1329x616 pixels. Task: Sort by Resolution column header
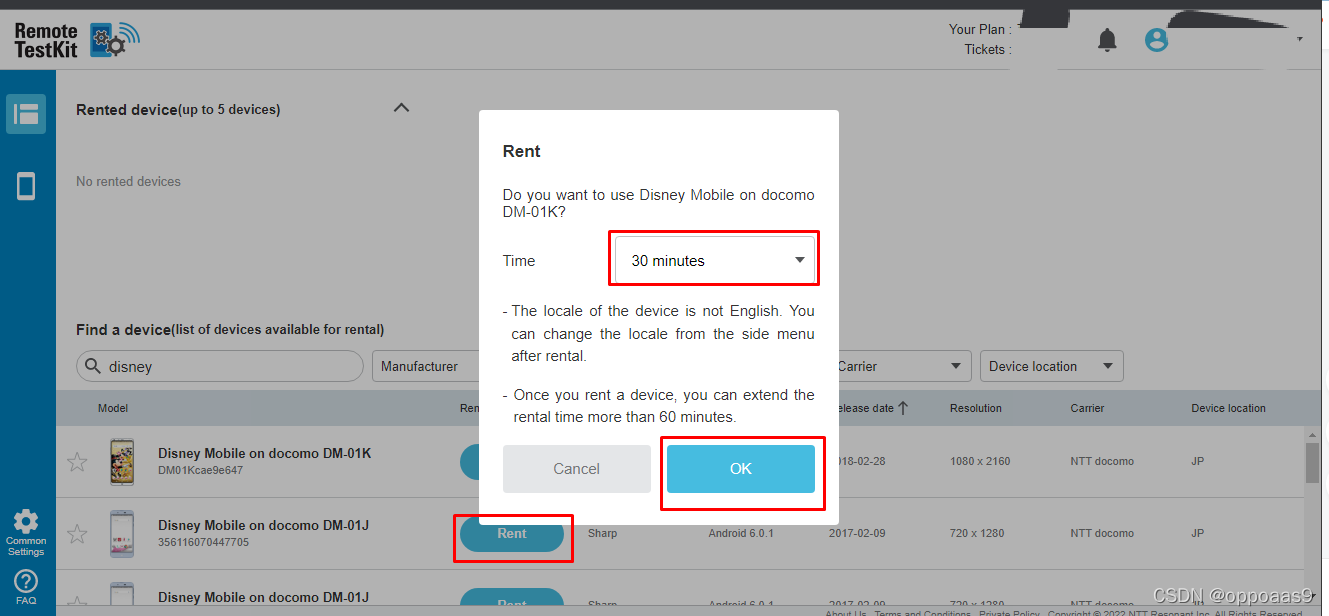coord(976,408)
